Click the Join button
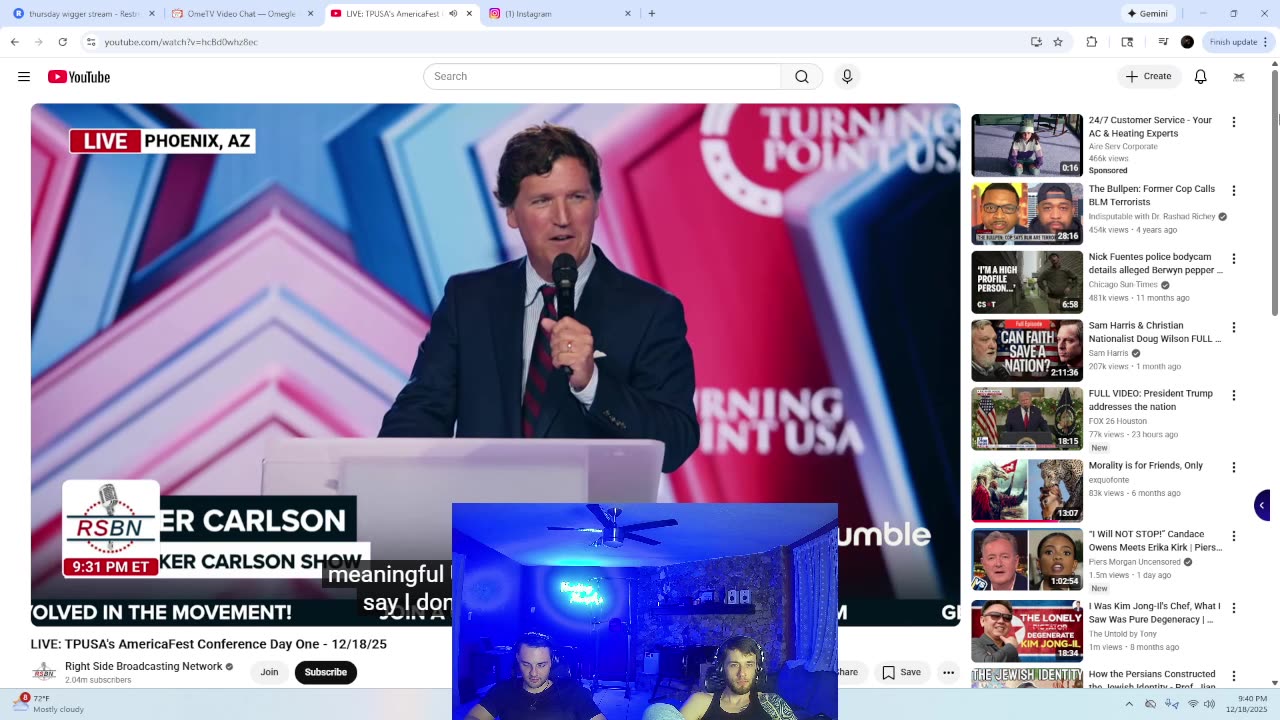1280x720 pixels. pyautogui.click(x=269, y=672)
